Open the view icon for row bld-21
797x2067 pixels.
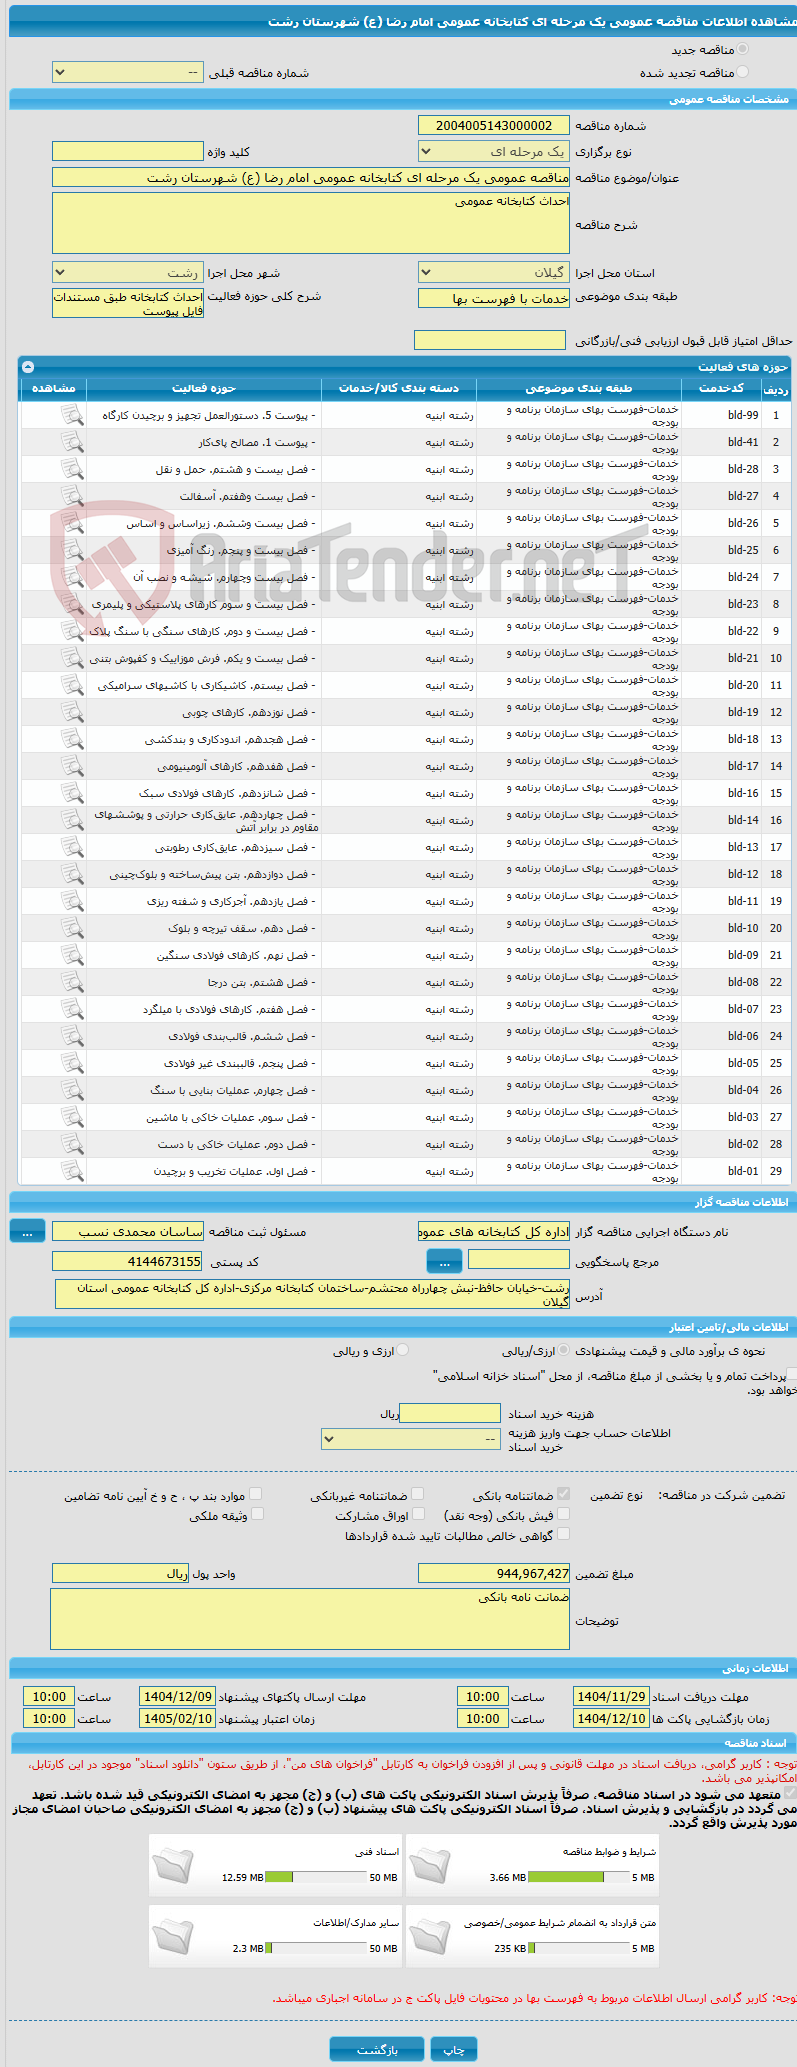click(x=72, y=658)
